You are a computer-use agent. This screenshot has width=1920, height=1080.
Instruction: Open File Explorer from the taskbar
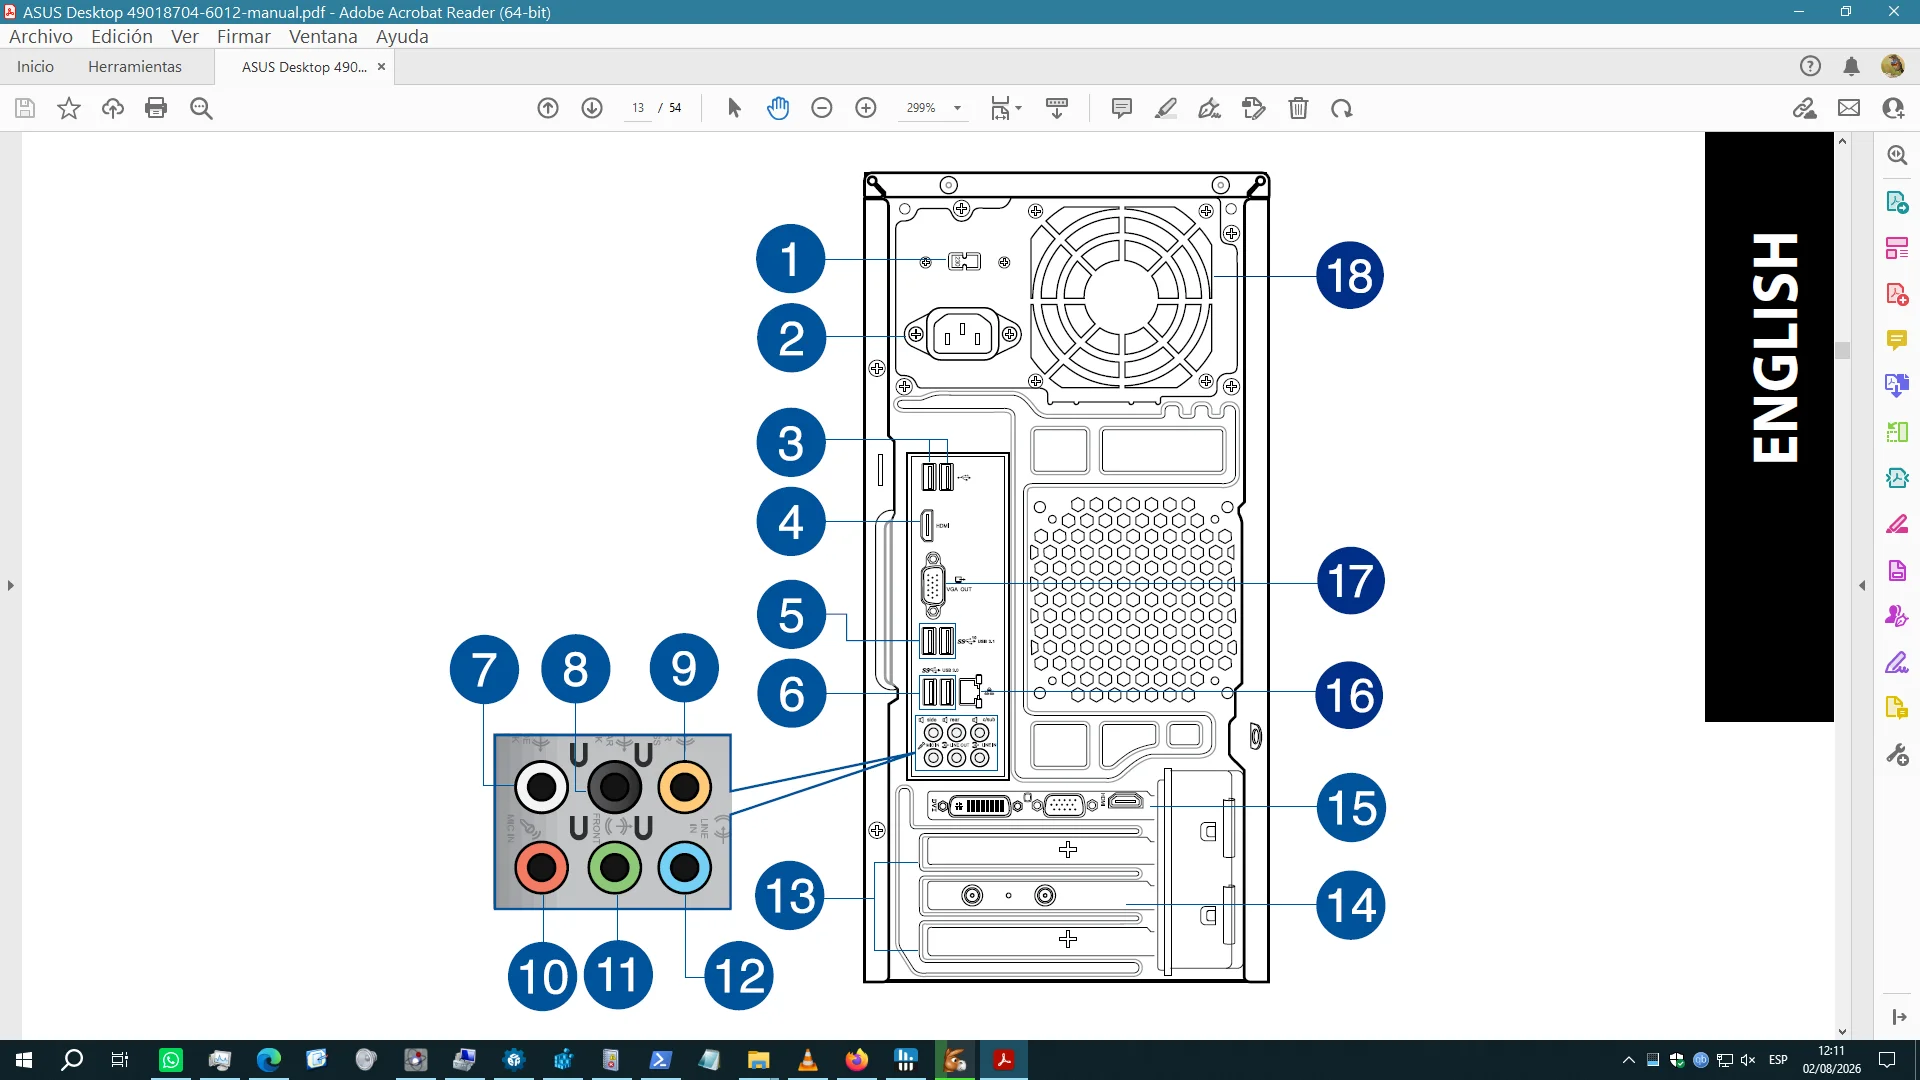pos(759,1060)
